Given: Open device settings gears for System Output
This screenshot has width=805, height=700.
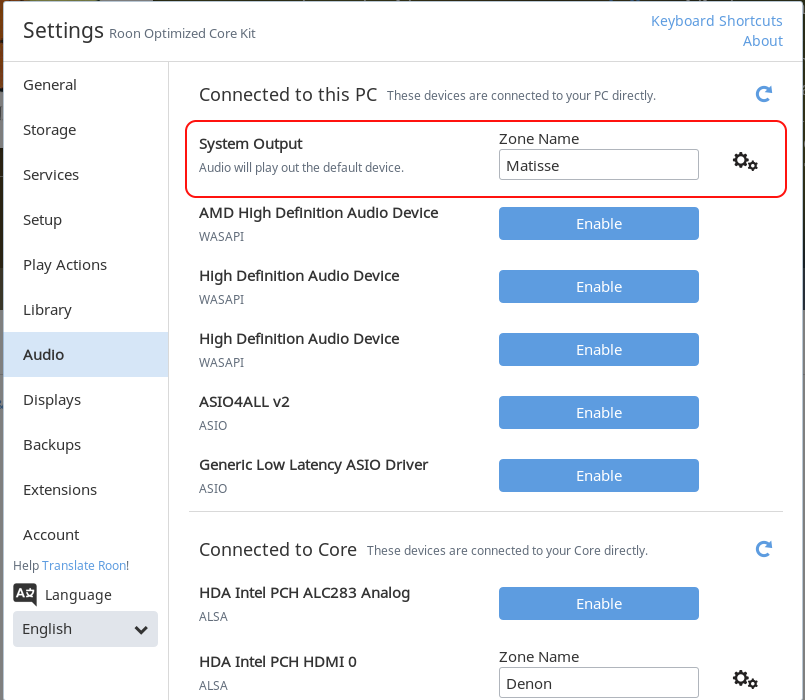Looking at the screenshot, I should click(x=745, y=162).
